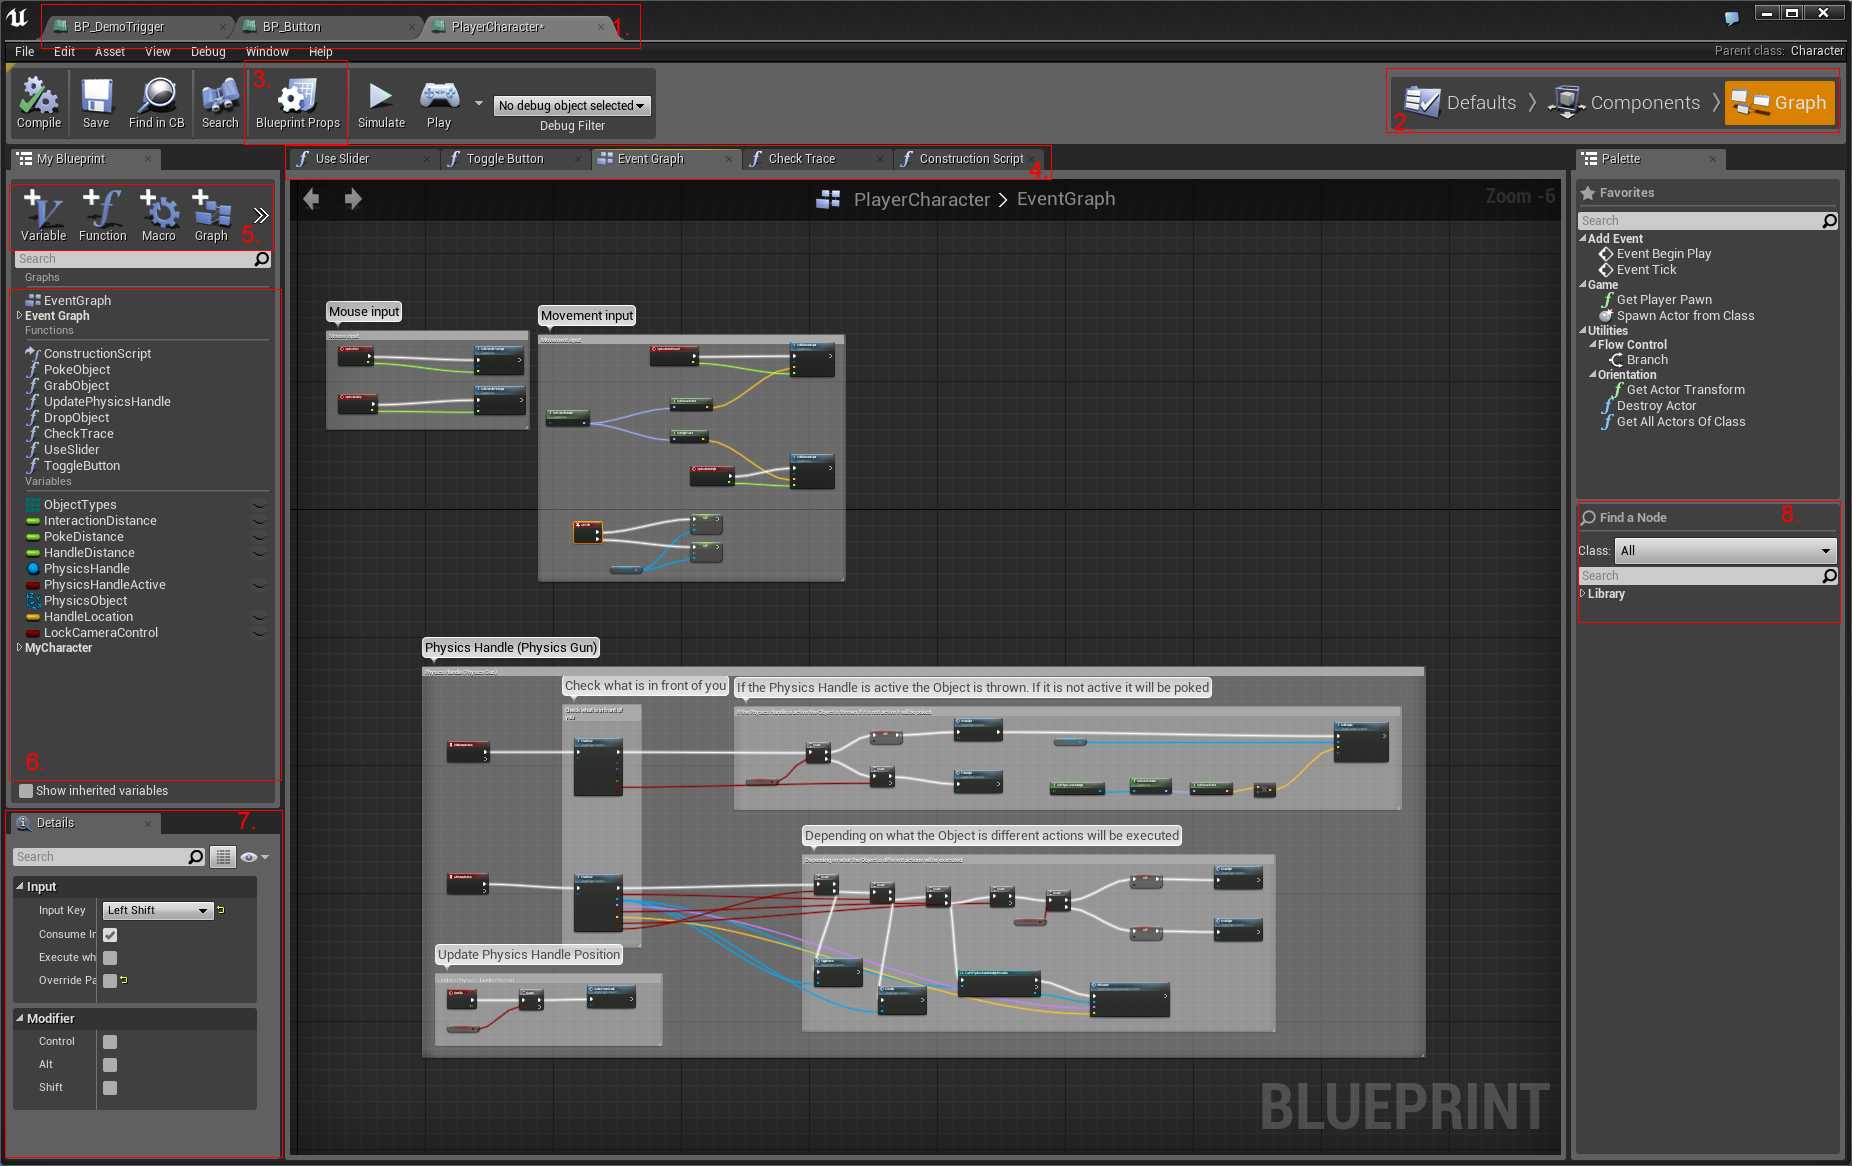Screen dimensions: 1852x1166
Task: Add a new Variable
Action: (x=43, y=216)
